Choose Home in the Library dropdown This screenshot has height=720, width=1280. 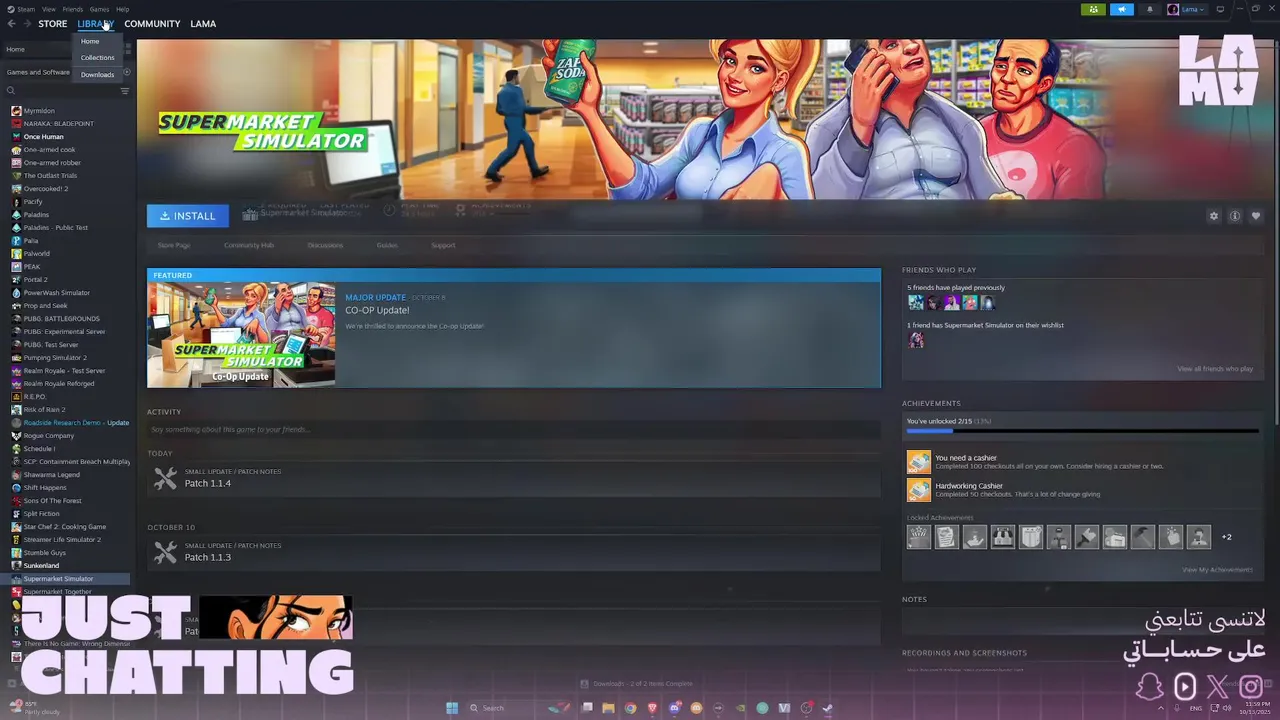pos(98,41)
